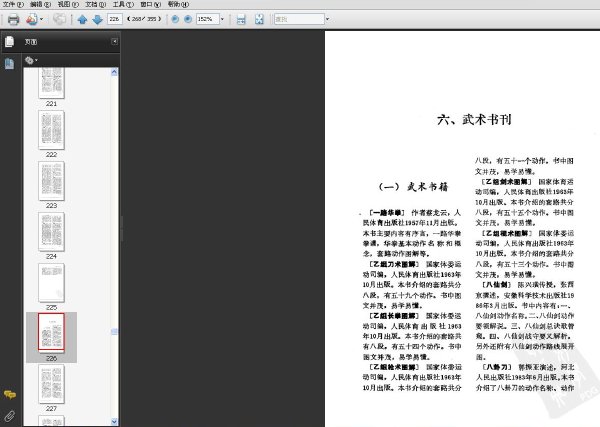This screenshot has height=427, width=600.
Task: Select page thumbnail 222
Action: [51, 130]
